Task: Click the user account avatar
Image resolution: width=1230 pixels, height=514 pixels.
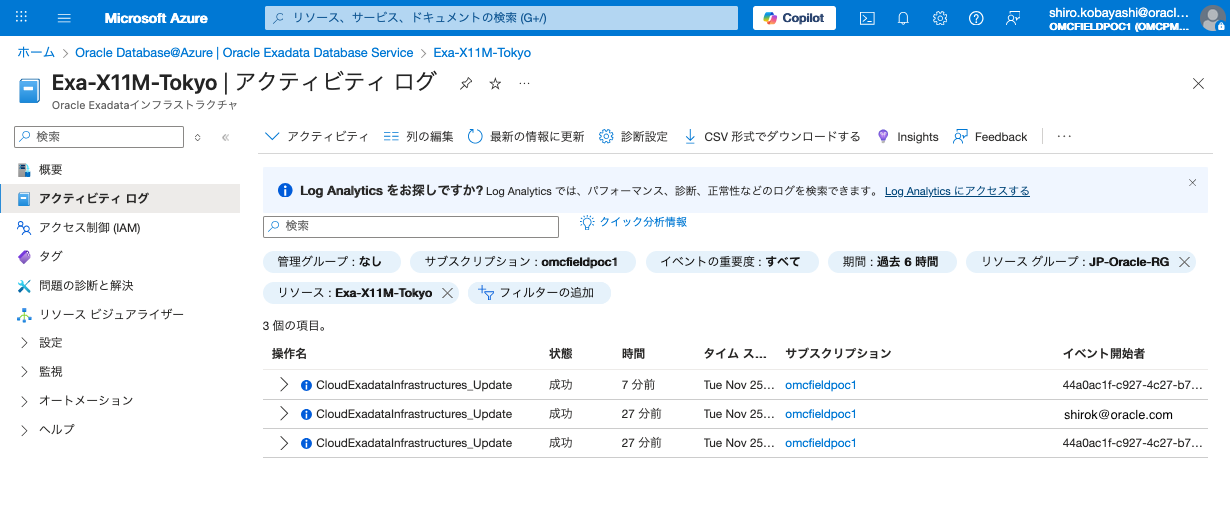Action: click(x=1211, y=18)
